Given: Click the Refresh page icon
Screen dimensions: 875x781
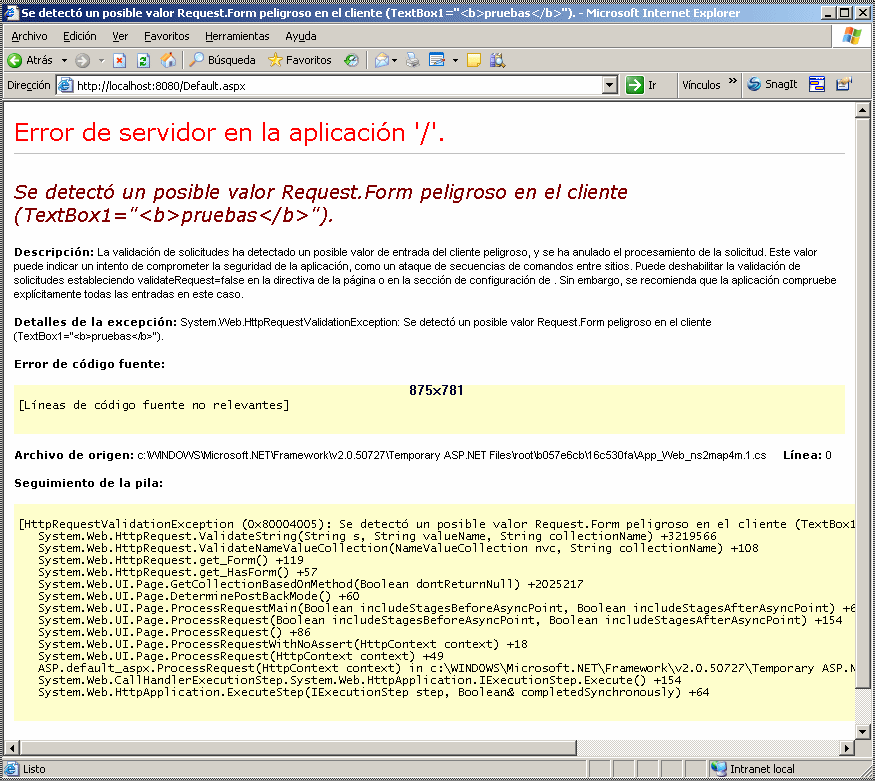Looking at the screenshot, I should click(x=143, y=60).
